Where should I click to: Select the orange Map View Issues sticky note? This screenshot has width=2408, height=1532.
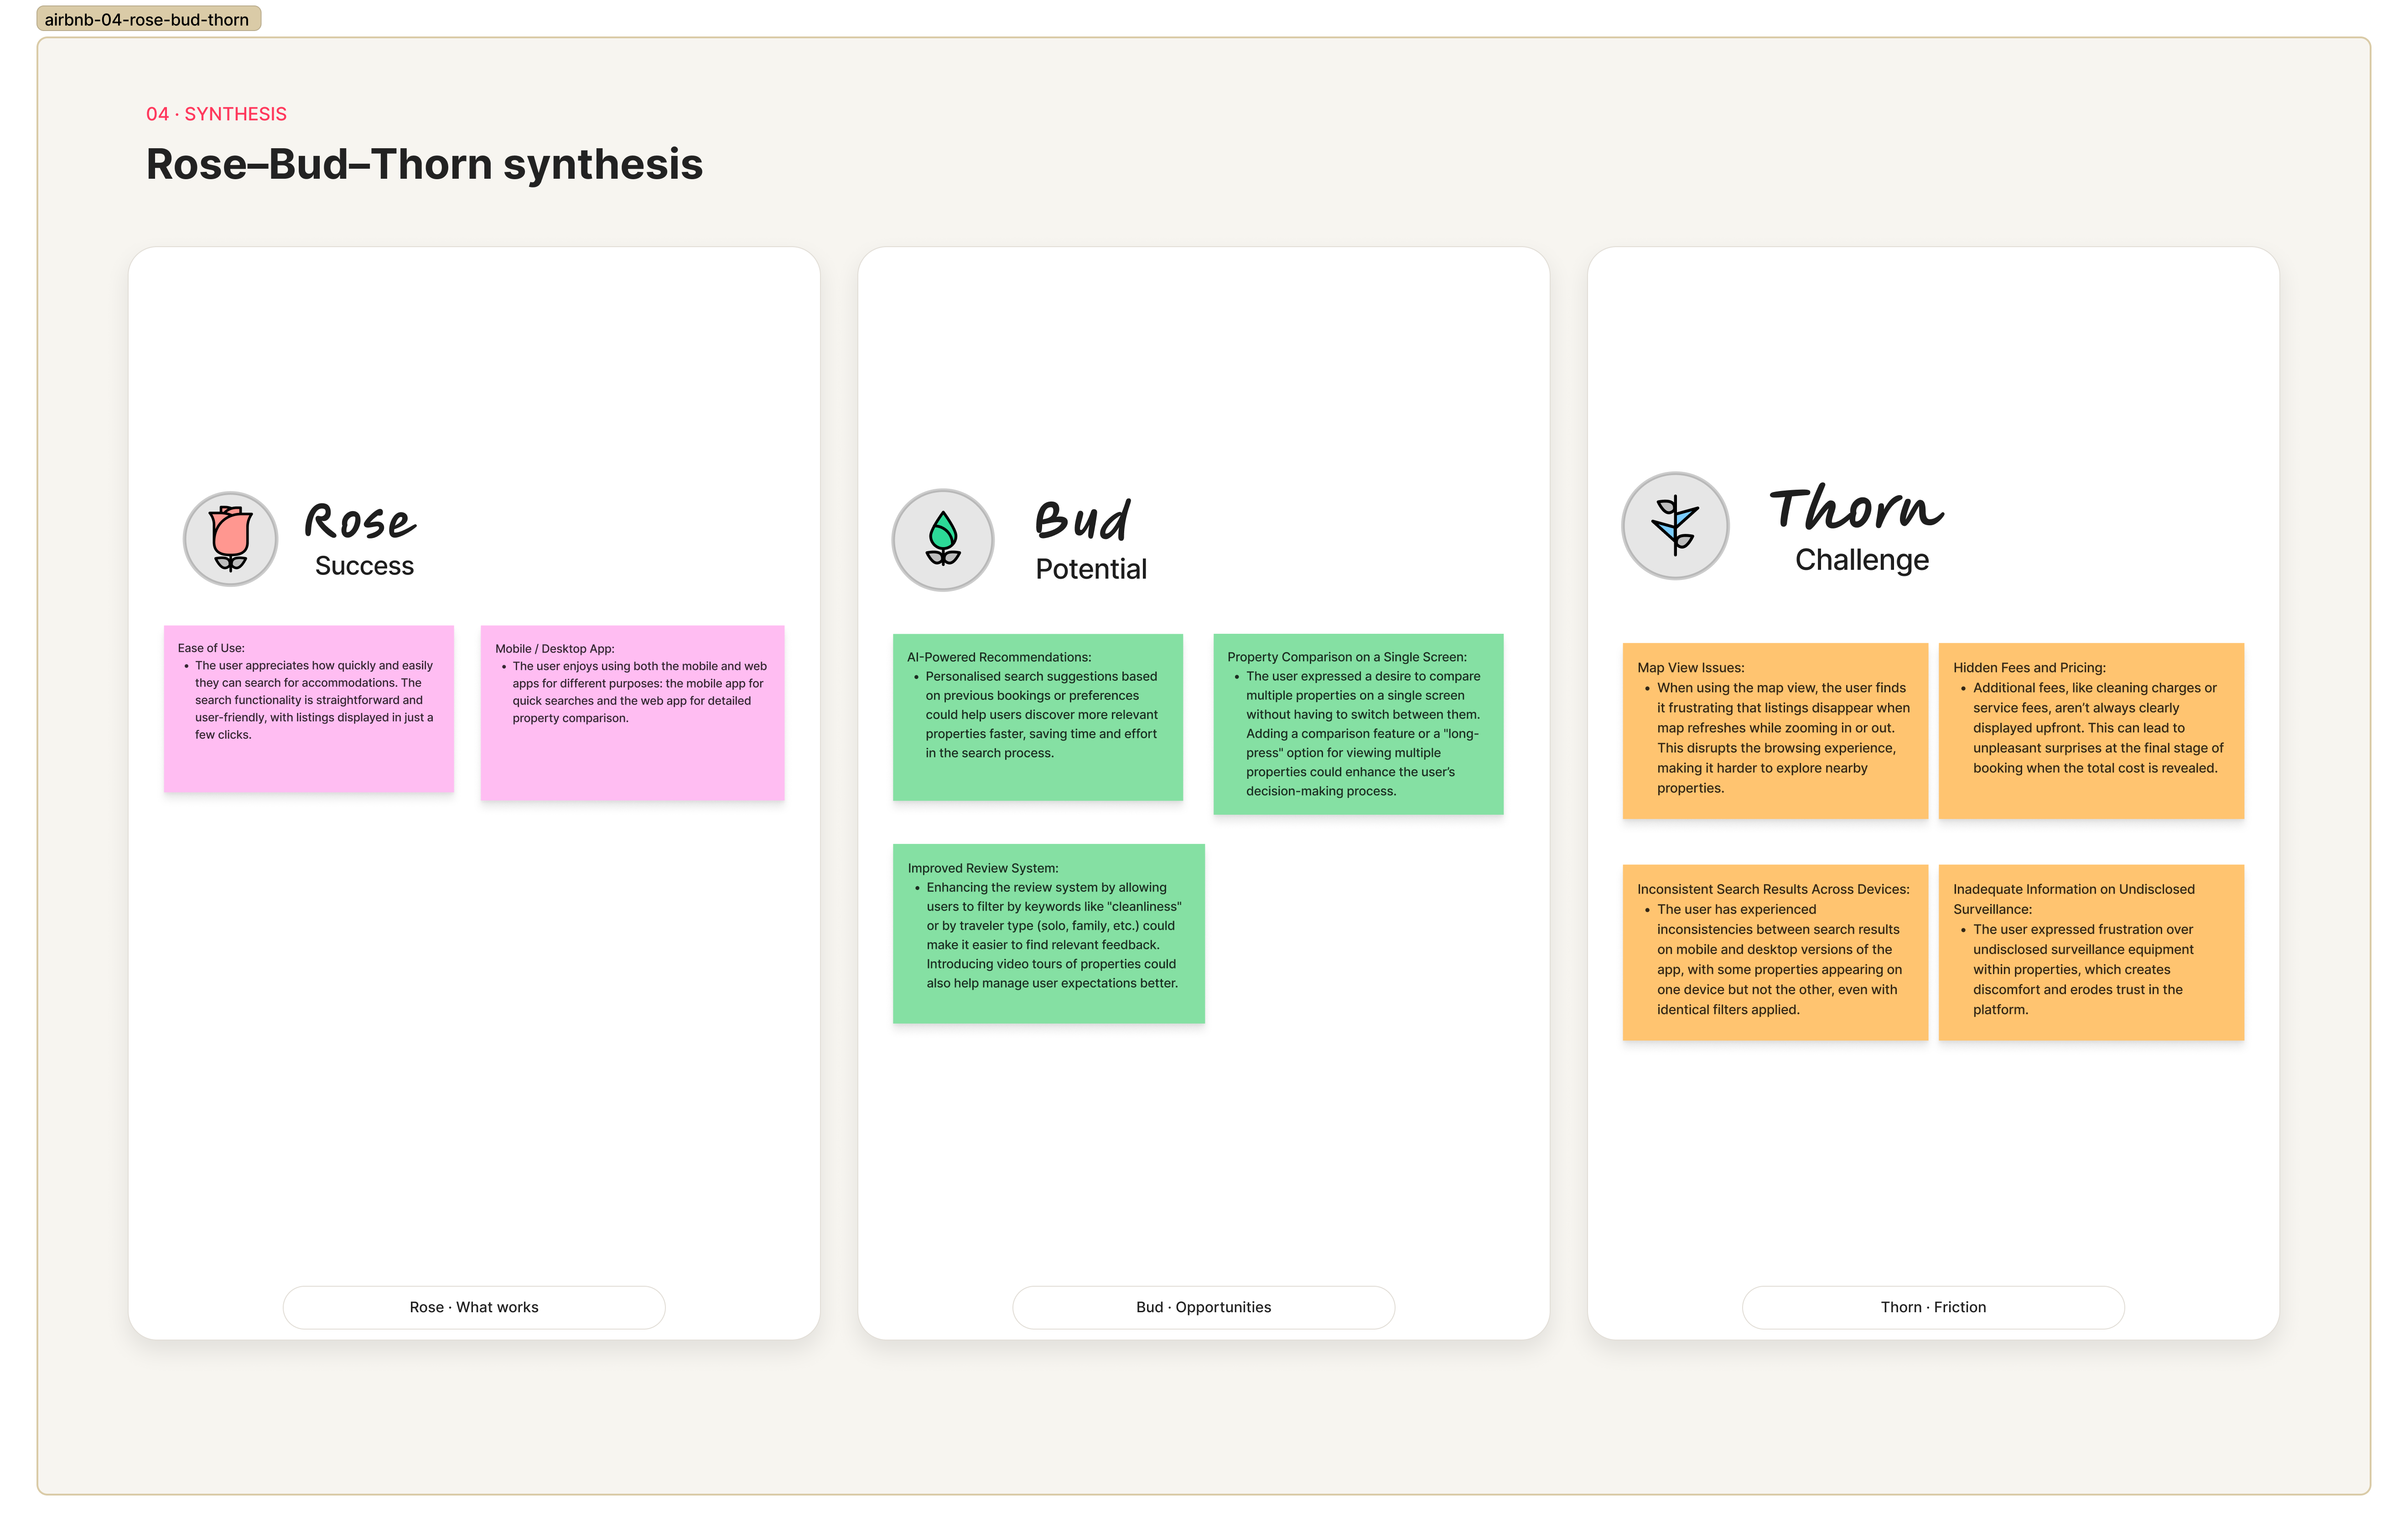(x=1775, y=731)
